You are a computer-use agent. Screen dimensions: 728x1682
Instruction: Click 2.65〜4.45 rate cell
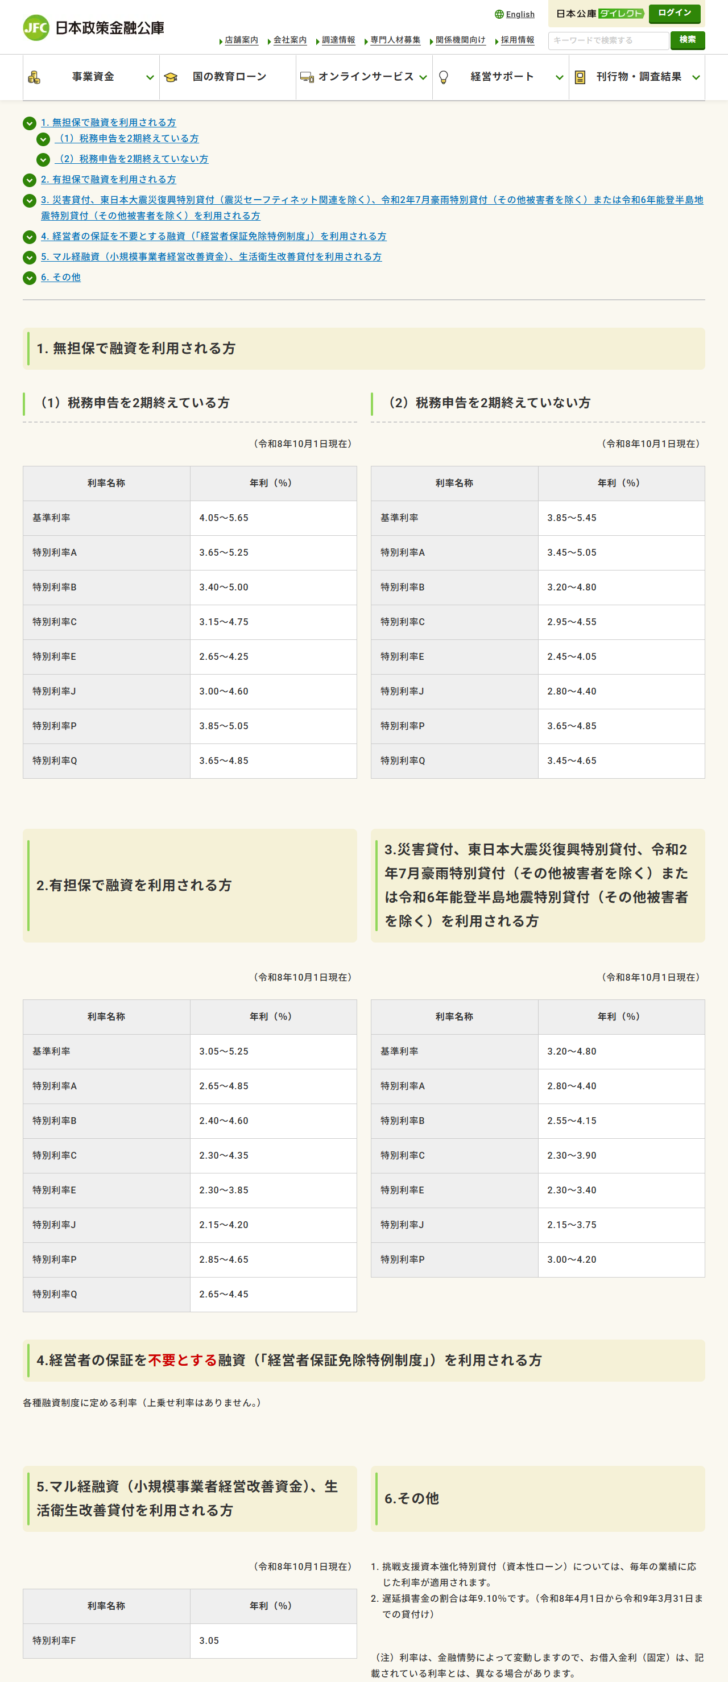click(x=273, y=1294)
